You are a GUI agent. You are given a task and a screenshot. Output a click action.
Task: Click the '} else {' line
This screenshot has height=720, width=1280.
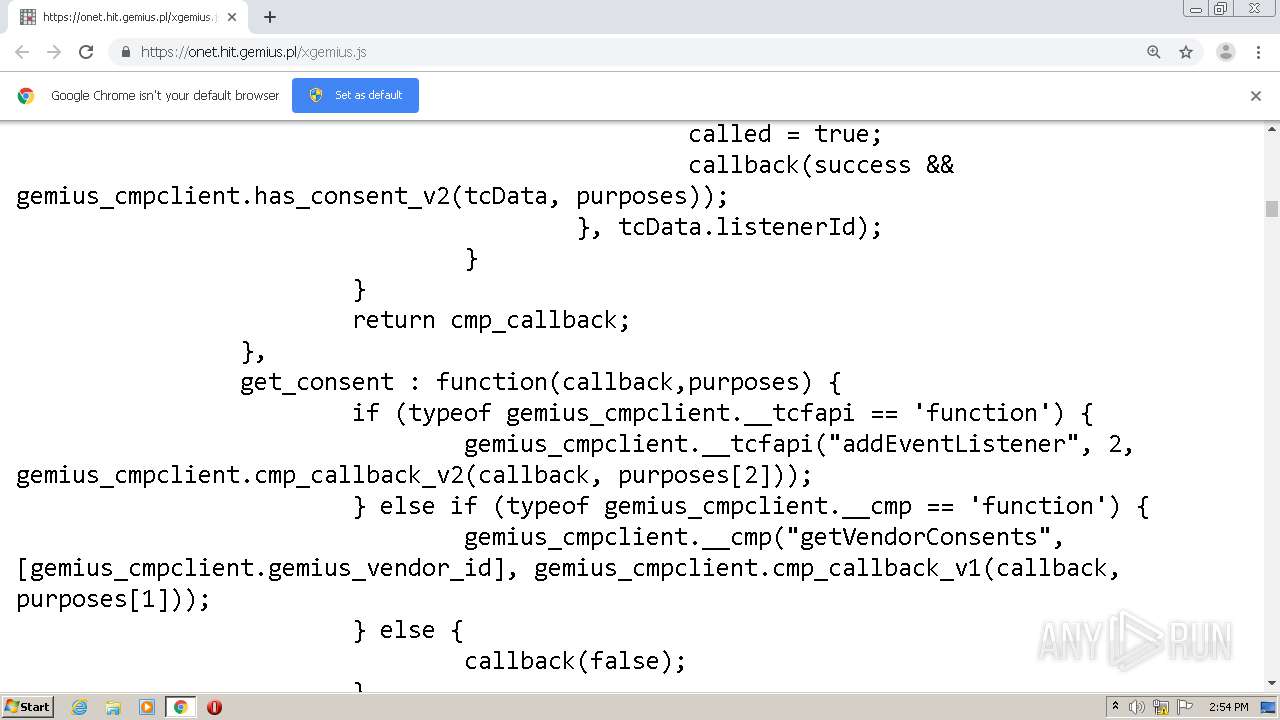[407, 630]
